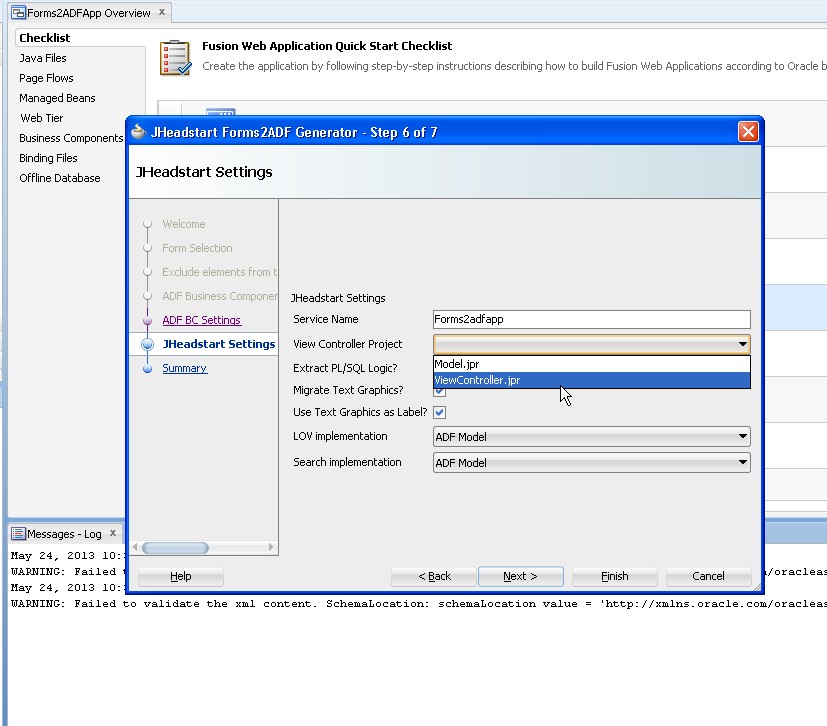Open the Page Flows section

pyautogui.click(x=46, y=78)
